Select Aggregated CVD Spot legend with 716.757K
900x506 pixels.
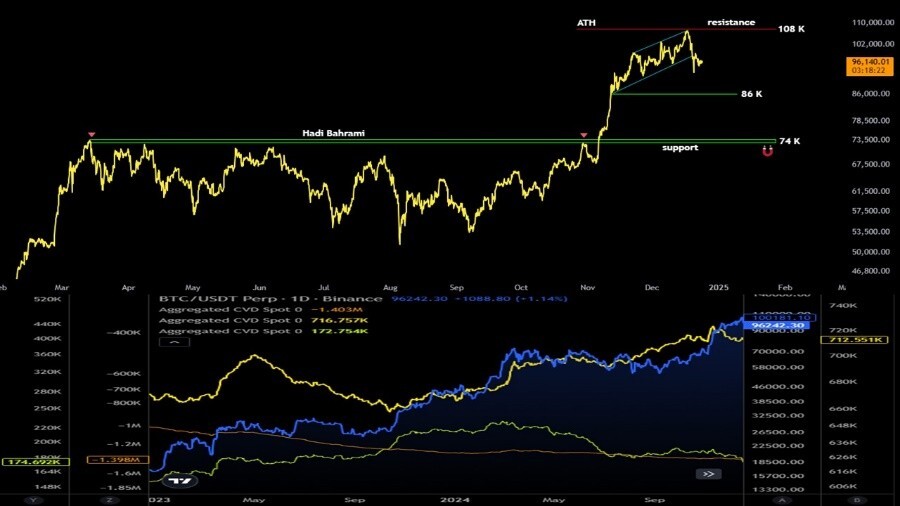(x=263, y=320)
